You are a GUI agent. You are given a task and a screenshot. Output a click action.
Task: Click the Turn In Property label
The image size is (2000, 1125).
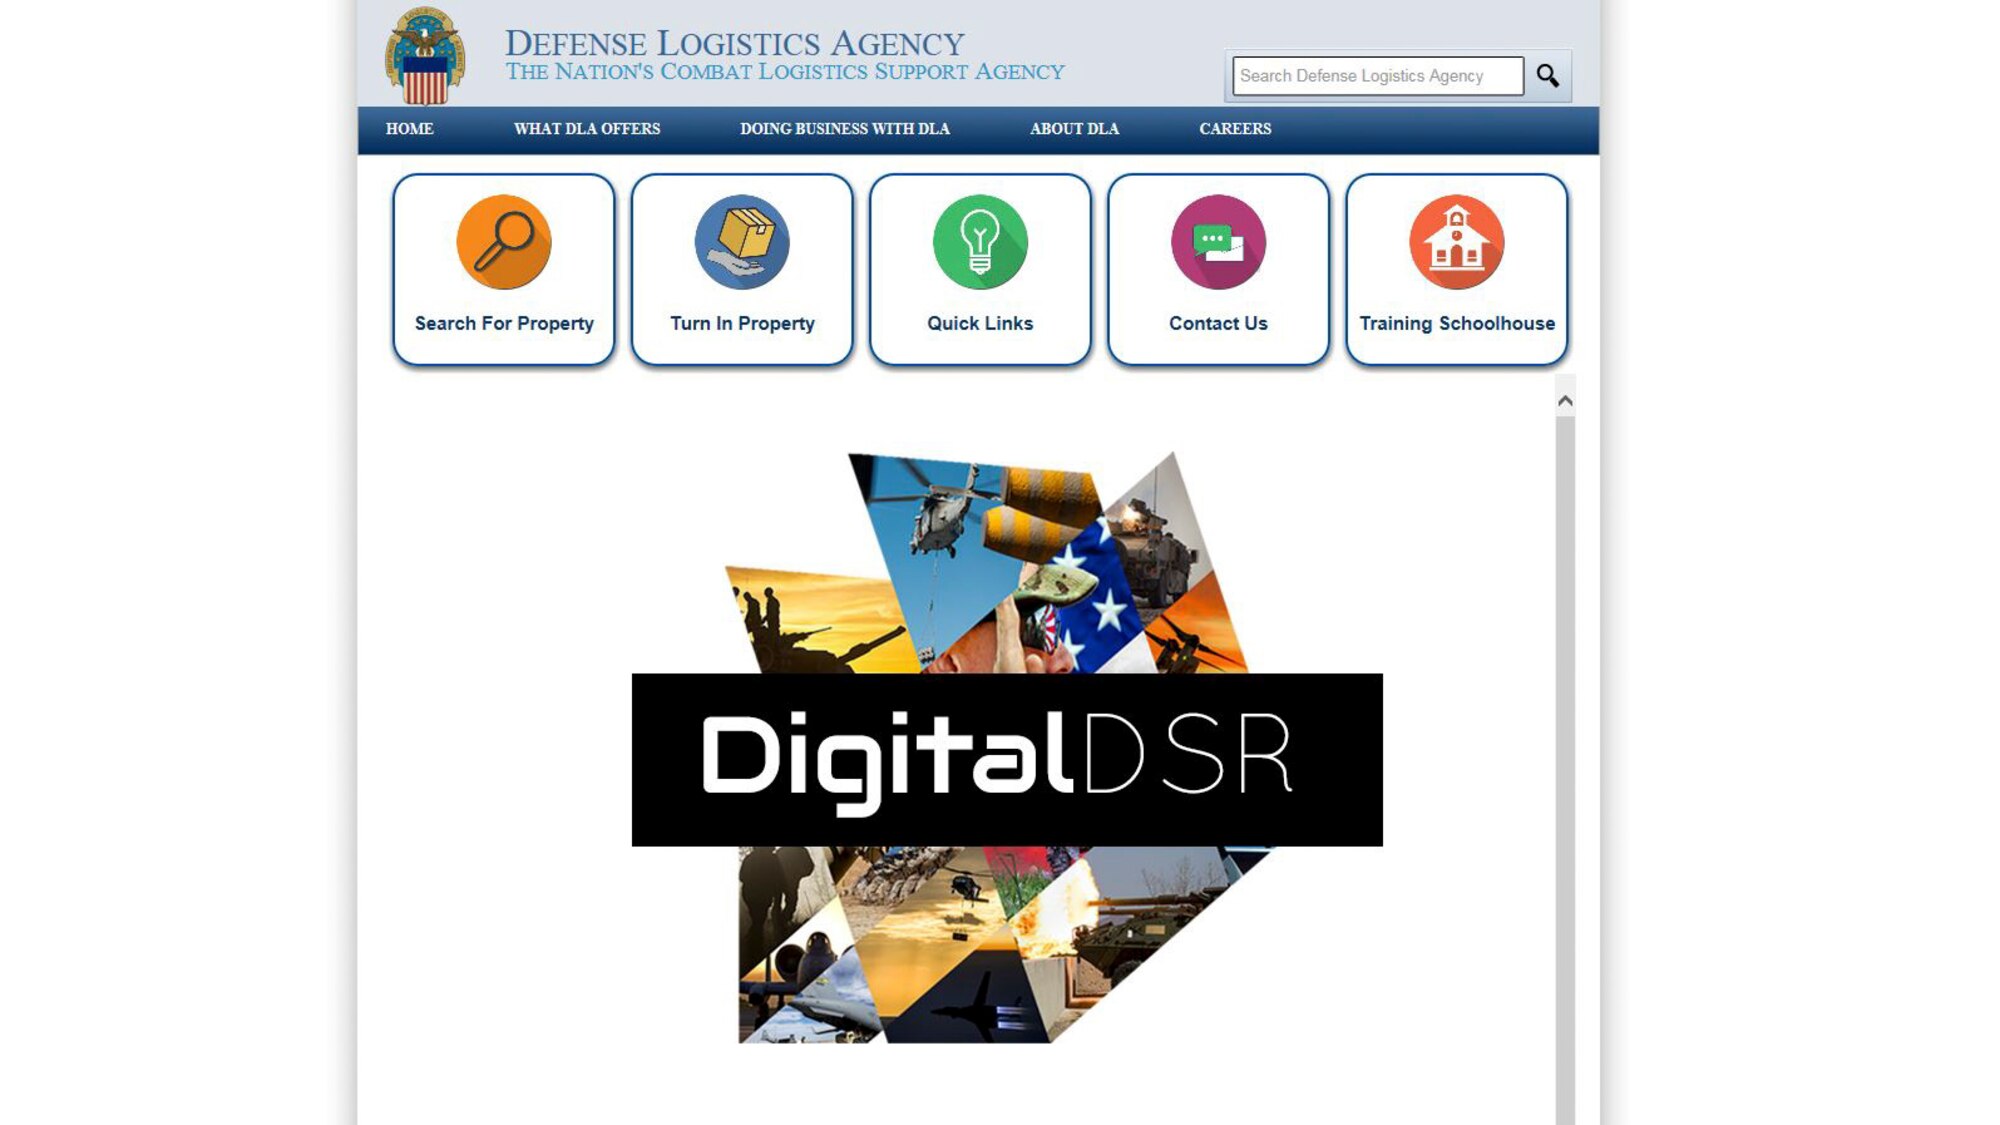click(x=742, y=324)
